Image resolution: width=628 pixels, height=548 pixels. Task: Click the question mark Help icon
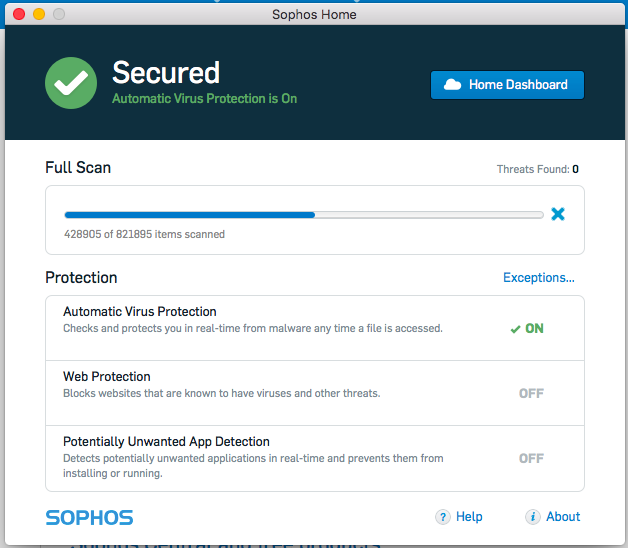tap(443, 517)
